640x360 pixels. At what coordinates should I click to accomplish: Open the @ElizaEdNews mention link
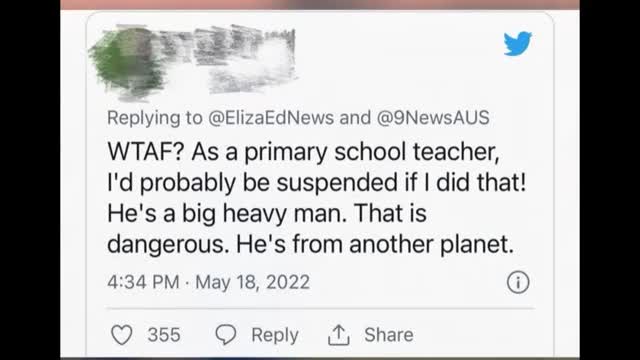click(x=271, y=118)
